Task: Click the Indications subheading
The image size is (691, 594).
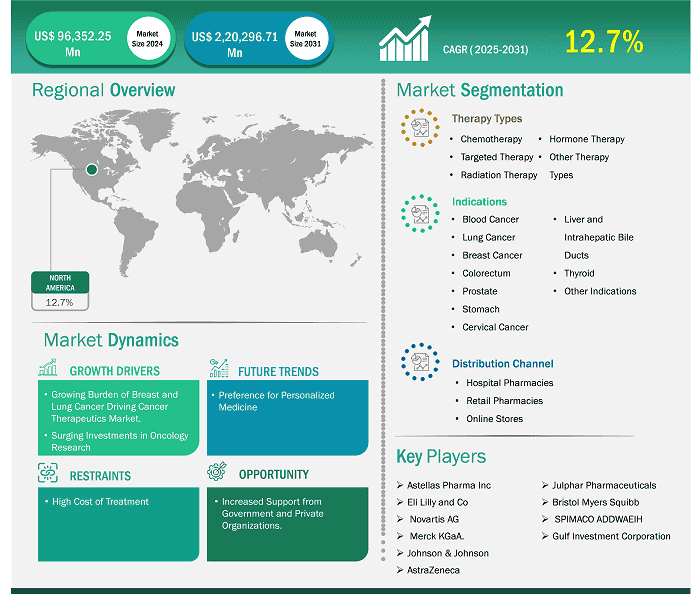Action: click(x=479, y=202)
